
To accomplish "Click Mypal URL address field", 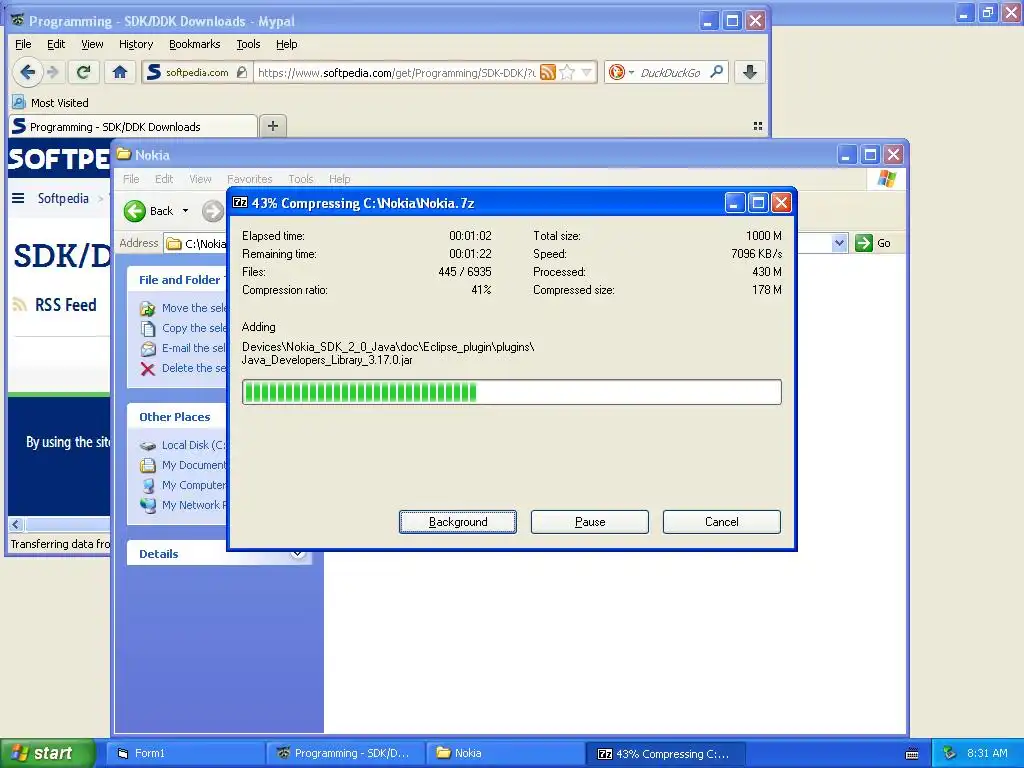I will [x=396, y=72].
